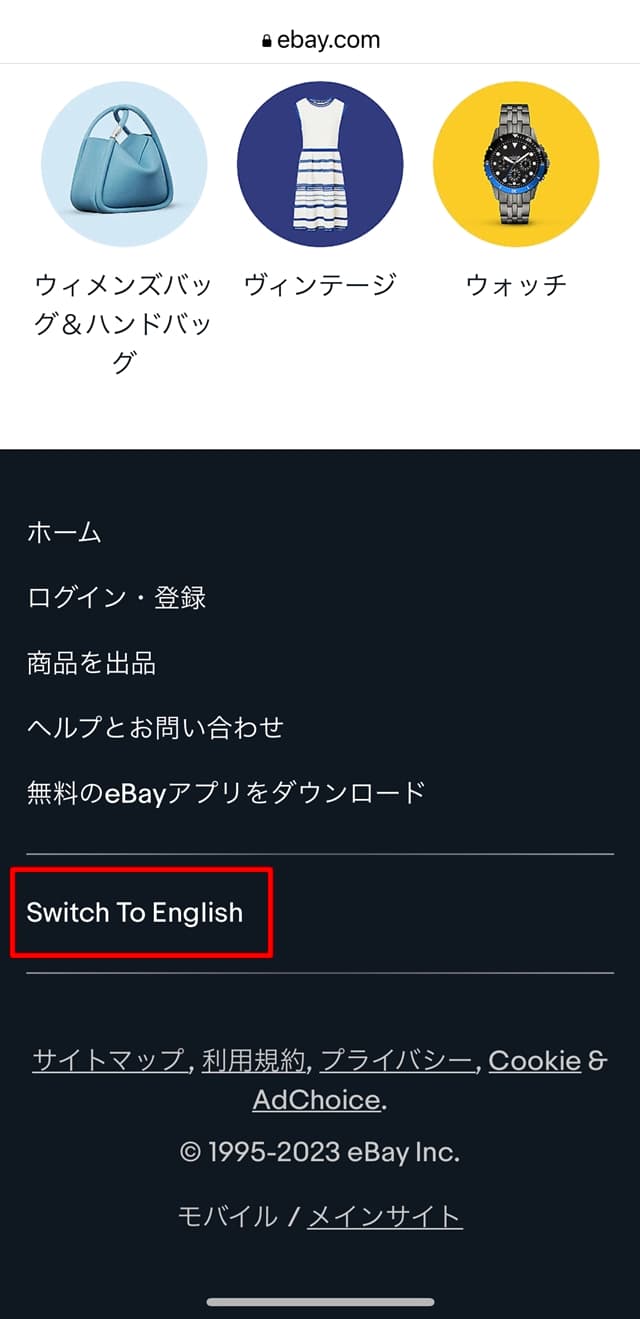Viewport: 640px width, 1319px height.
Task: Tap the ebay.com address text
Action: [328, 41]
